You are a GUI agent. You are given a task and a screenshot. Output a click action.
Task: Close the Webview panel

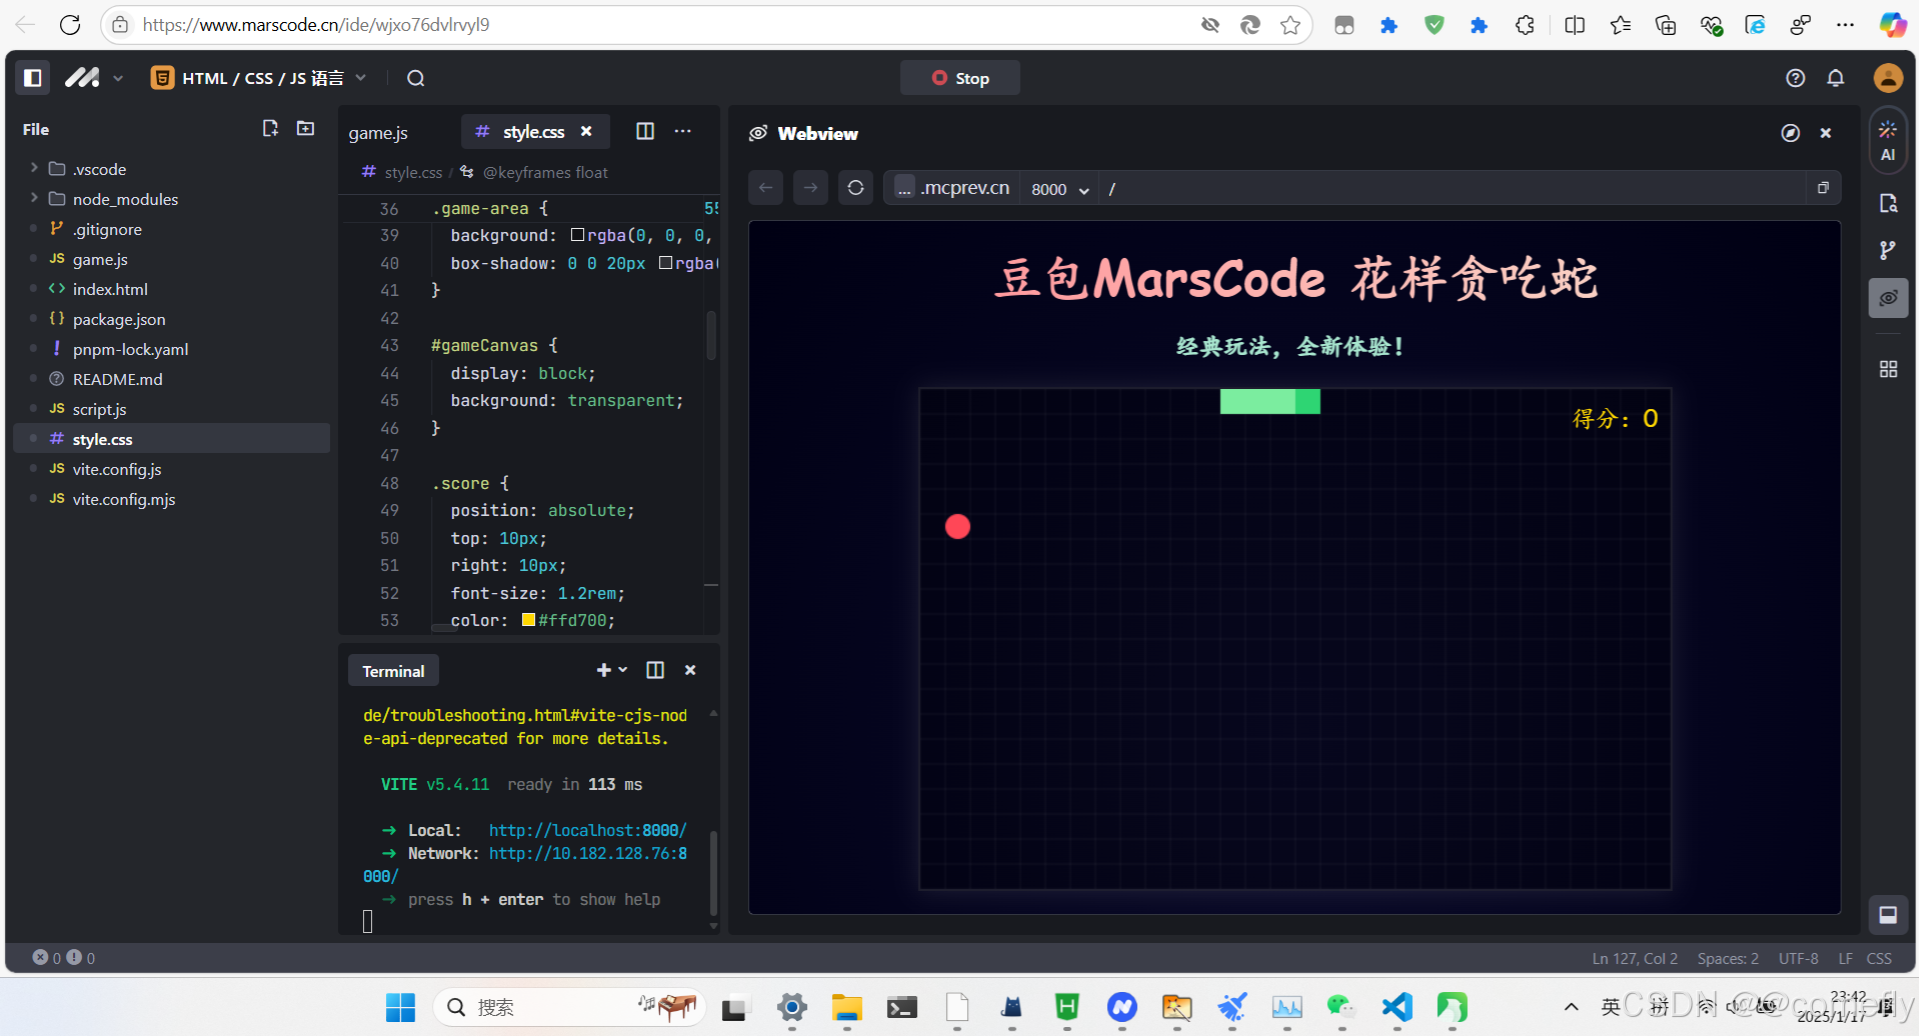(1826, 133)
